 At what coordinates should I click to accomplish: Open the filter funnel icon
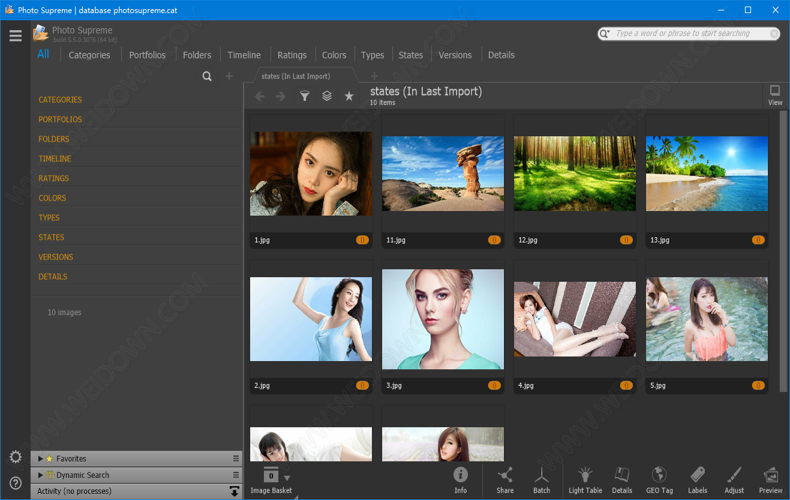pyautogui.click(x=304, y=96)
